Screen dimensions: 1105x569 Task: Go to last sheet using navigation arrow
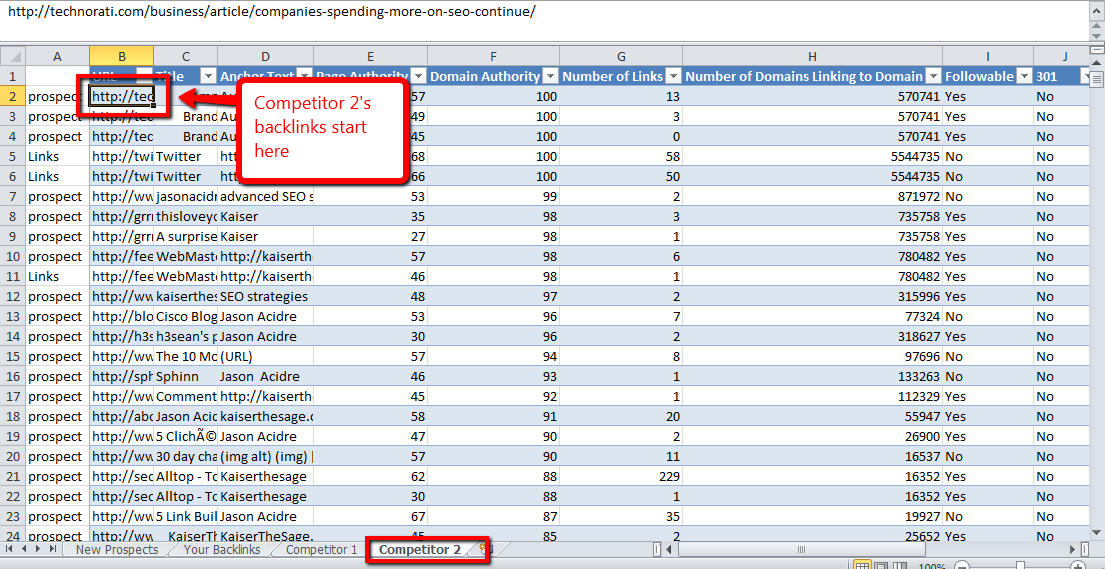pos(52,550)
